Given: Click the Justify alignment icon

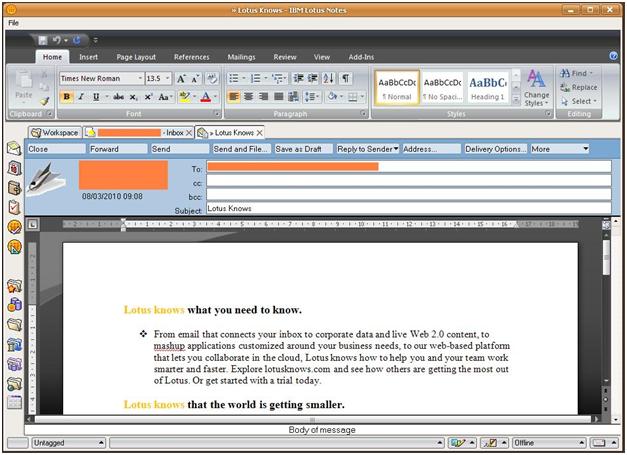Looking at the screenshot, I should pyautogui.click(x=278, y=96).
